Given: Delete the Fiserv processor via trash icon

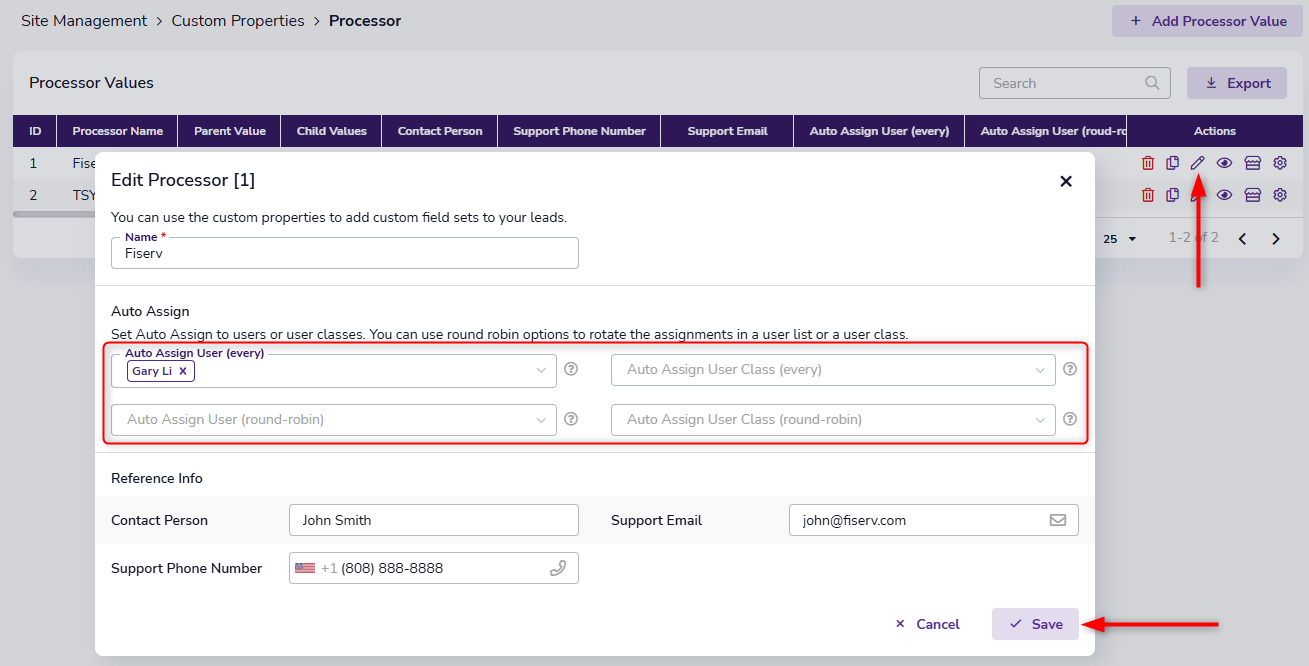Looking at the screenshot, I should 1147,163.
